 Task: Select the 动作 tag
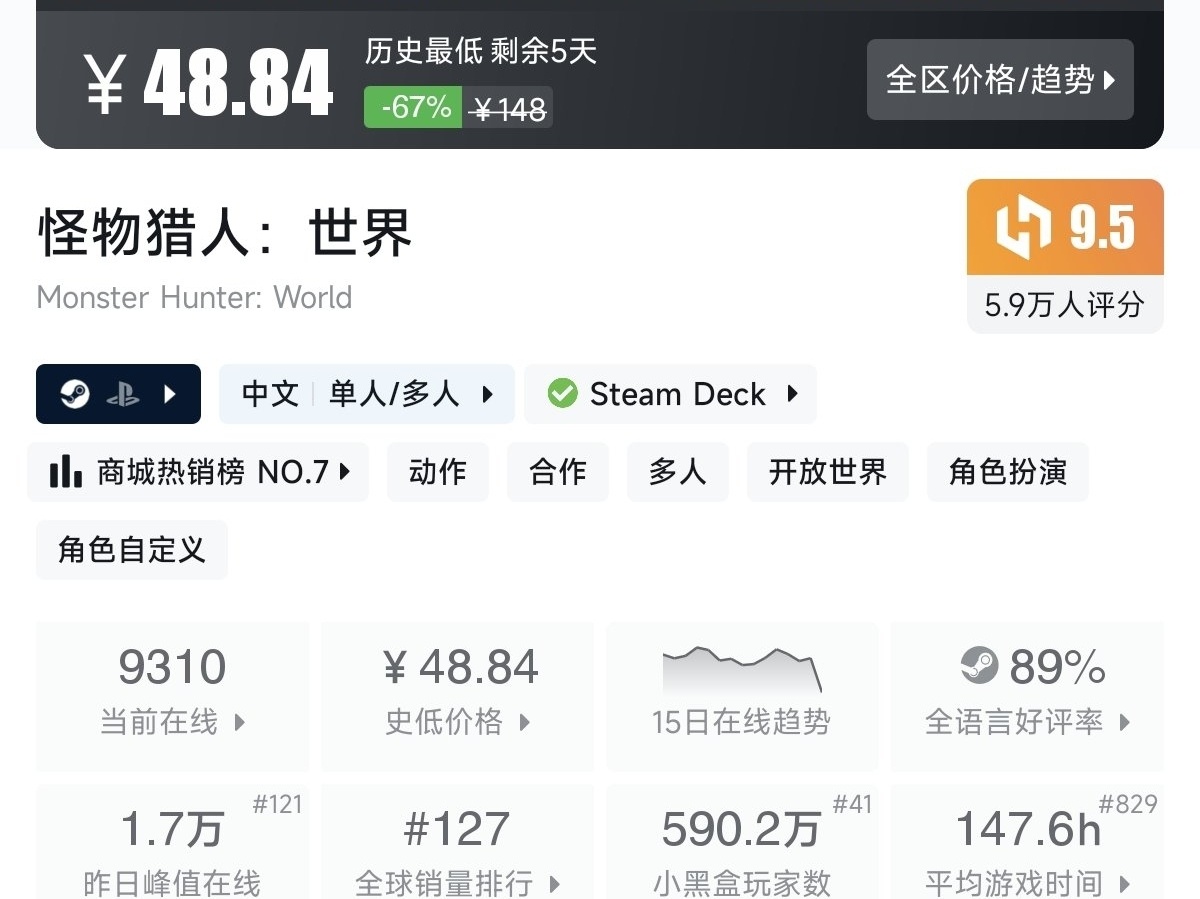tap(438, 471)
